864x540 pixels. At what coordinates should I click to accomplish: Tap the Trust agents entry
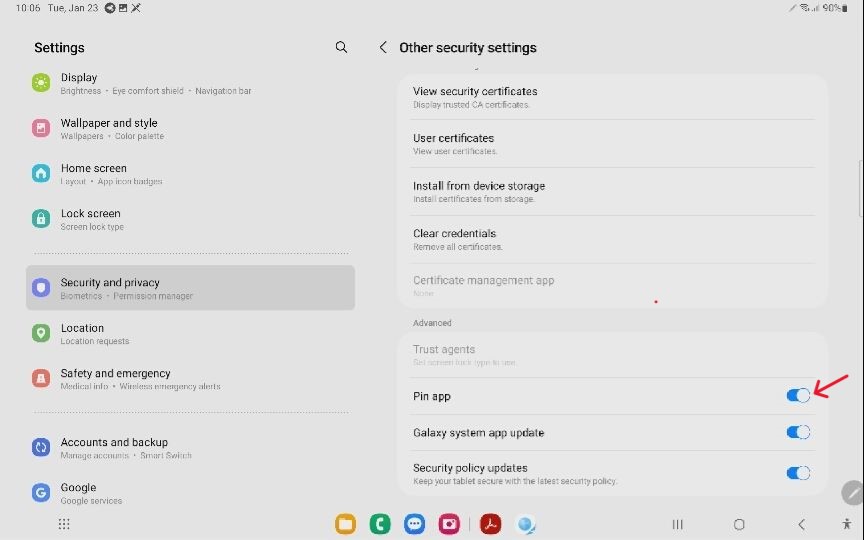[x=613, y=355]
